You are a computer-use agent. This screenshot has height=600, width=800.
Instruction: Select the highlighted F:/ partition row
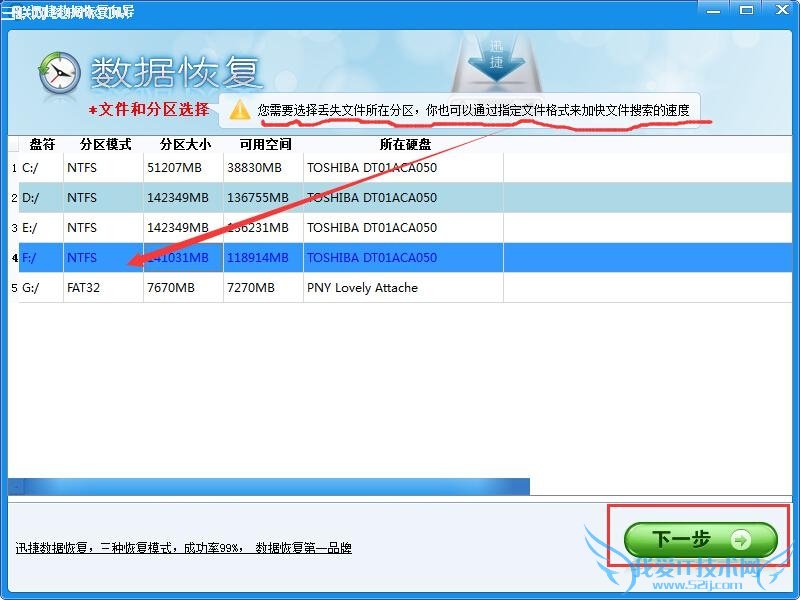(x=200, y=258)
